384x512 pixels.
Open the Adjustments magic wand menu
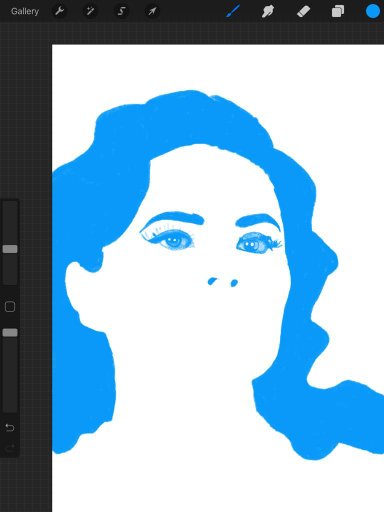[90, 12]
